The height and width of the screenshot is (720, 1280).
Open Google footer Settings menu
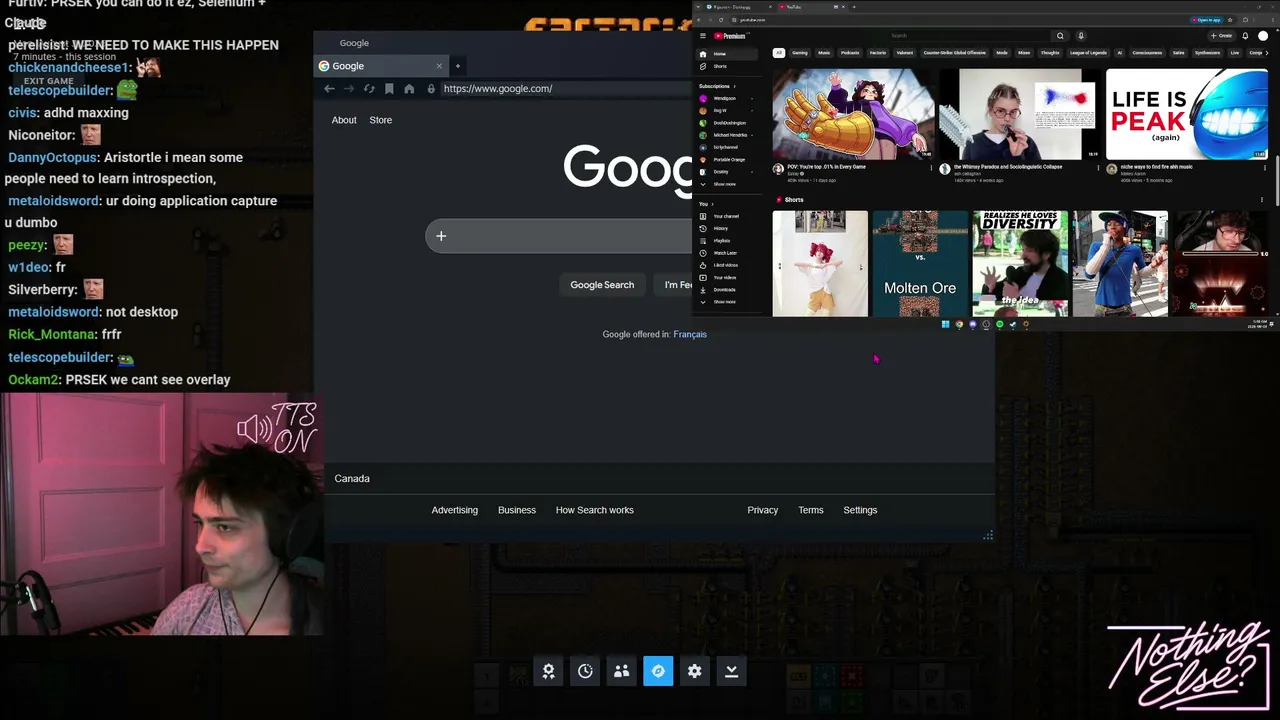coord(860,510)
